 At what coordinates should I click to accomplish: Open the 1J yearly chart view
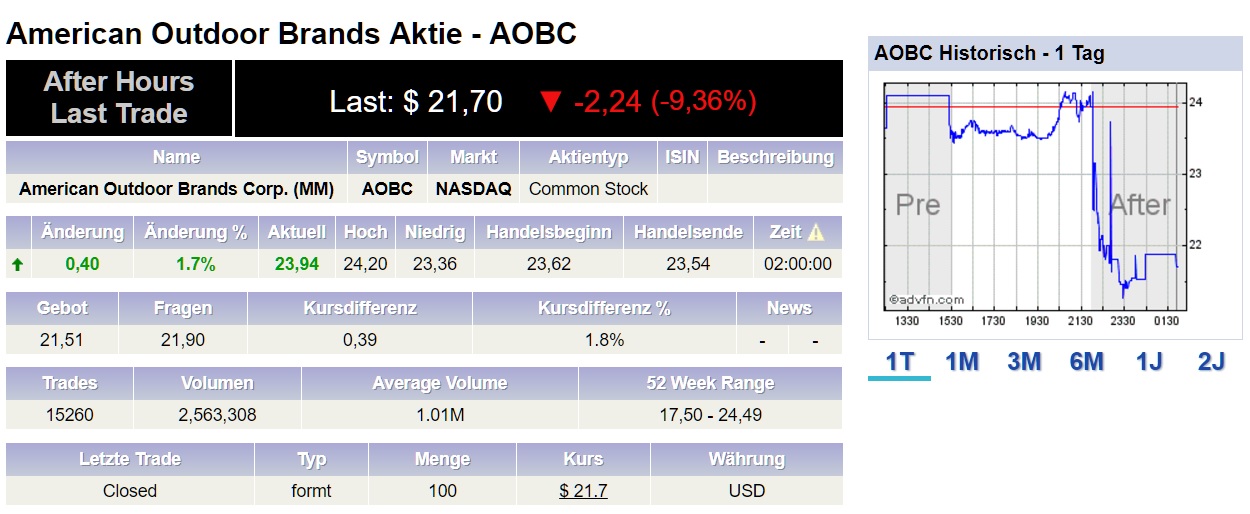1149,361
